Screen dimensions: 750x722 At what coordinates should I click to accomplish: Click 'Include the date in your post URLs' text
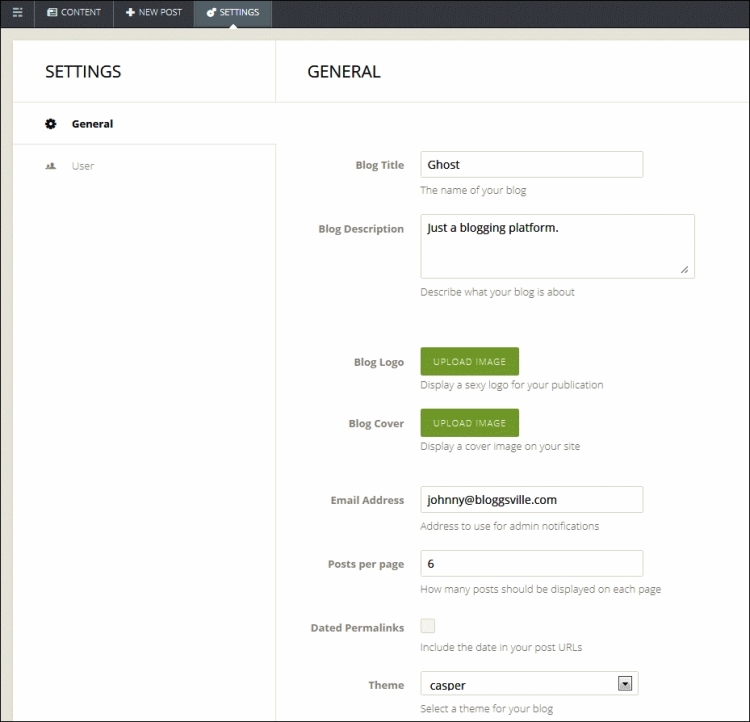[x=501, y=647]
